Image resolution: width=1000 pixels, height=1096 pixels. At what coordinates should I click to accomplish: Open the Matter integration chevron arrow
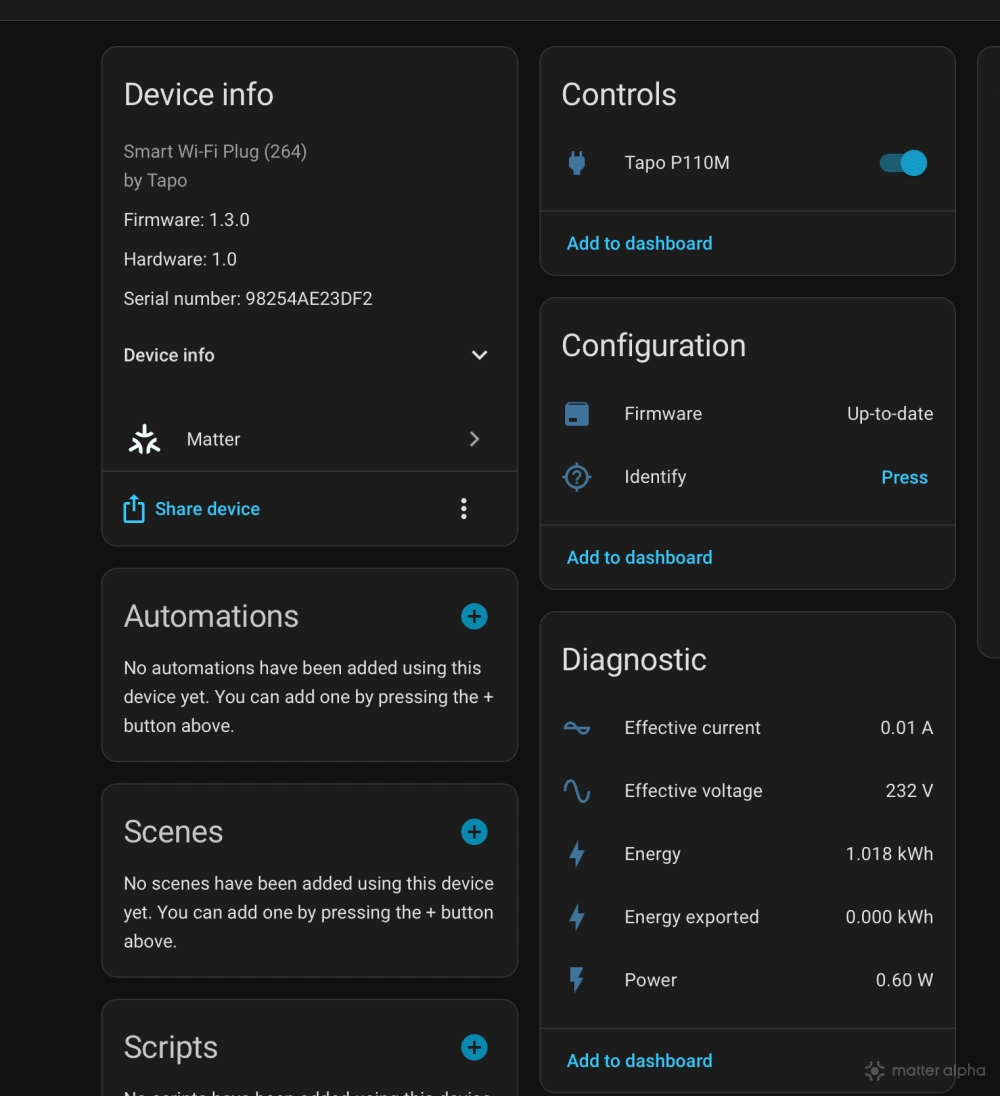475,439
